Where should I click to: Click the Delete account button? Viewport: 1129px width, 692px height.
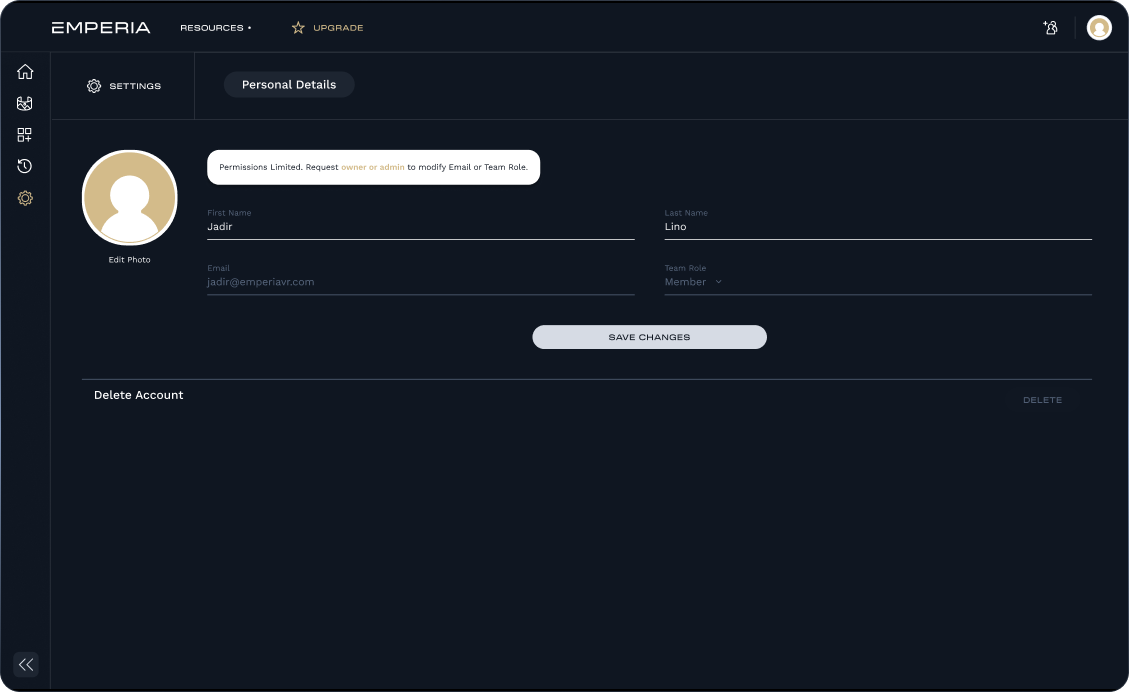[1042, 400]
